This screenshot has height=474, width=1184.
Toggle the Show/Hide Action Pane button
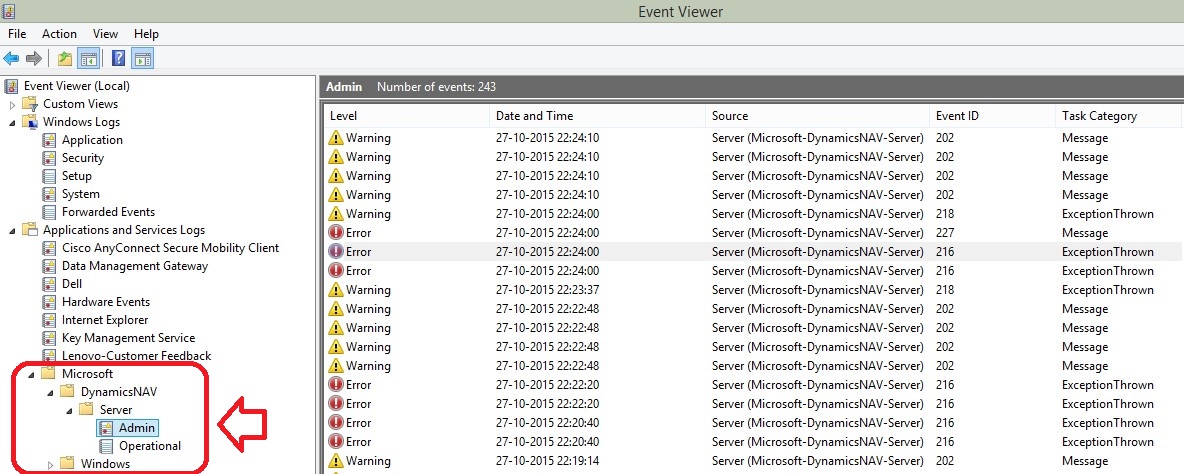[142, 59]
